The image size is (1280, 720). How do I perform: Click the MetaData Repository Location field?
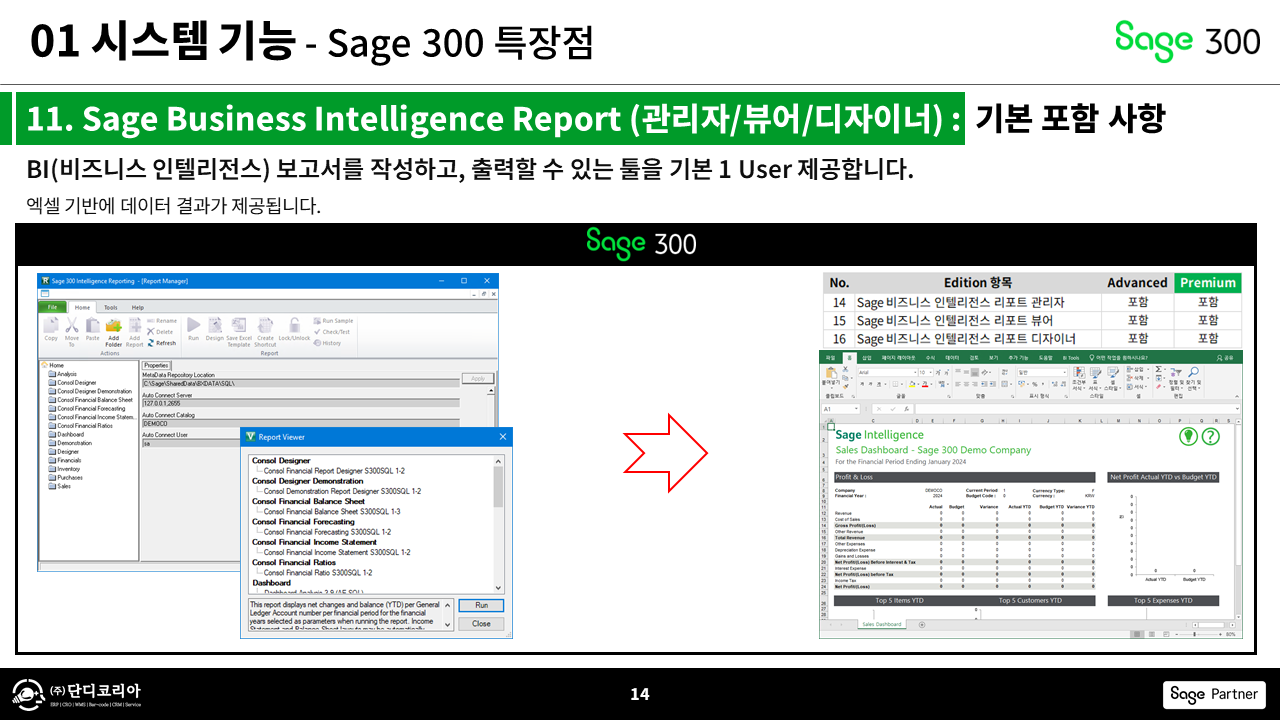point(299,384)
